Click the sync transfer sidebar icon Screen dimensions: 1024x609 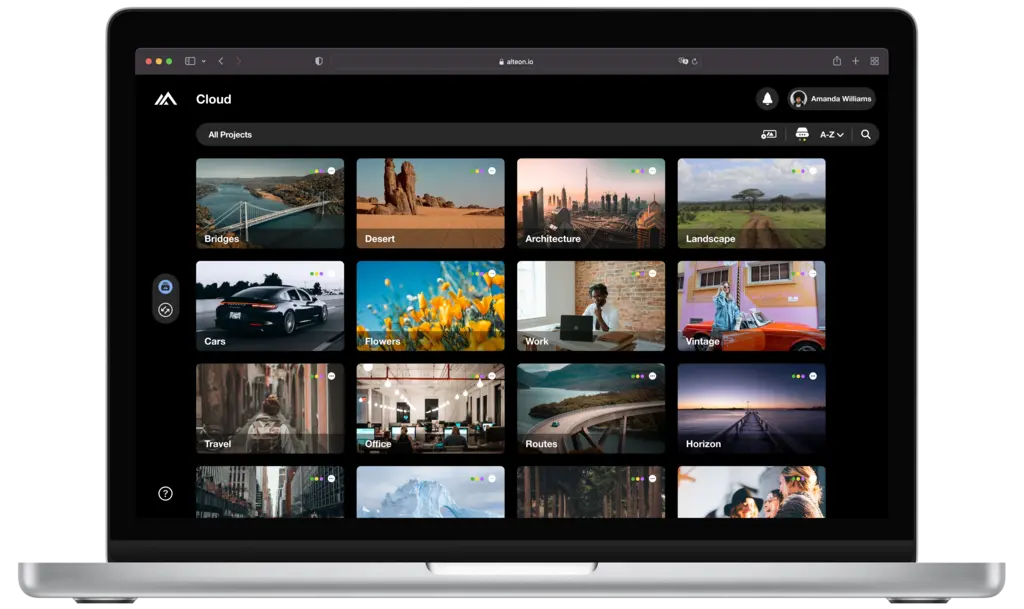click(x=166, y=310)
